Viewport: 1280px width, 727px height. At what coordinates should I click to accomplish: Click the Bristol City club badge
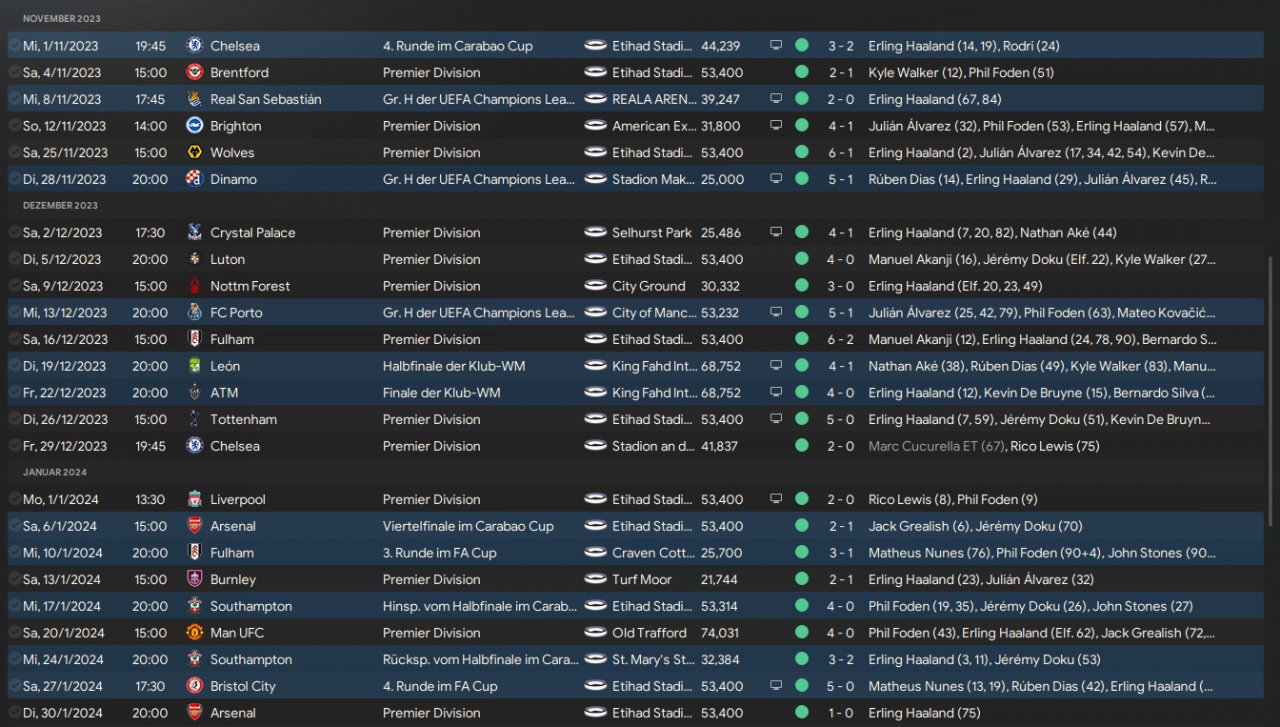click(x=195, y=686)
